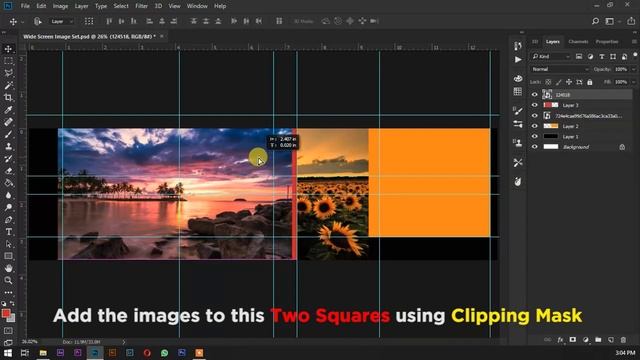Select the Dodge tool
Viewport: 640px width, 360px height.
(x=8, y=207)
